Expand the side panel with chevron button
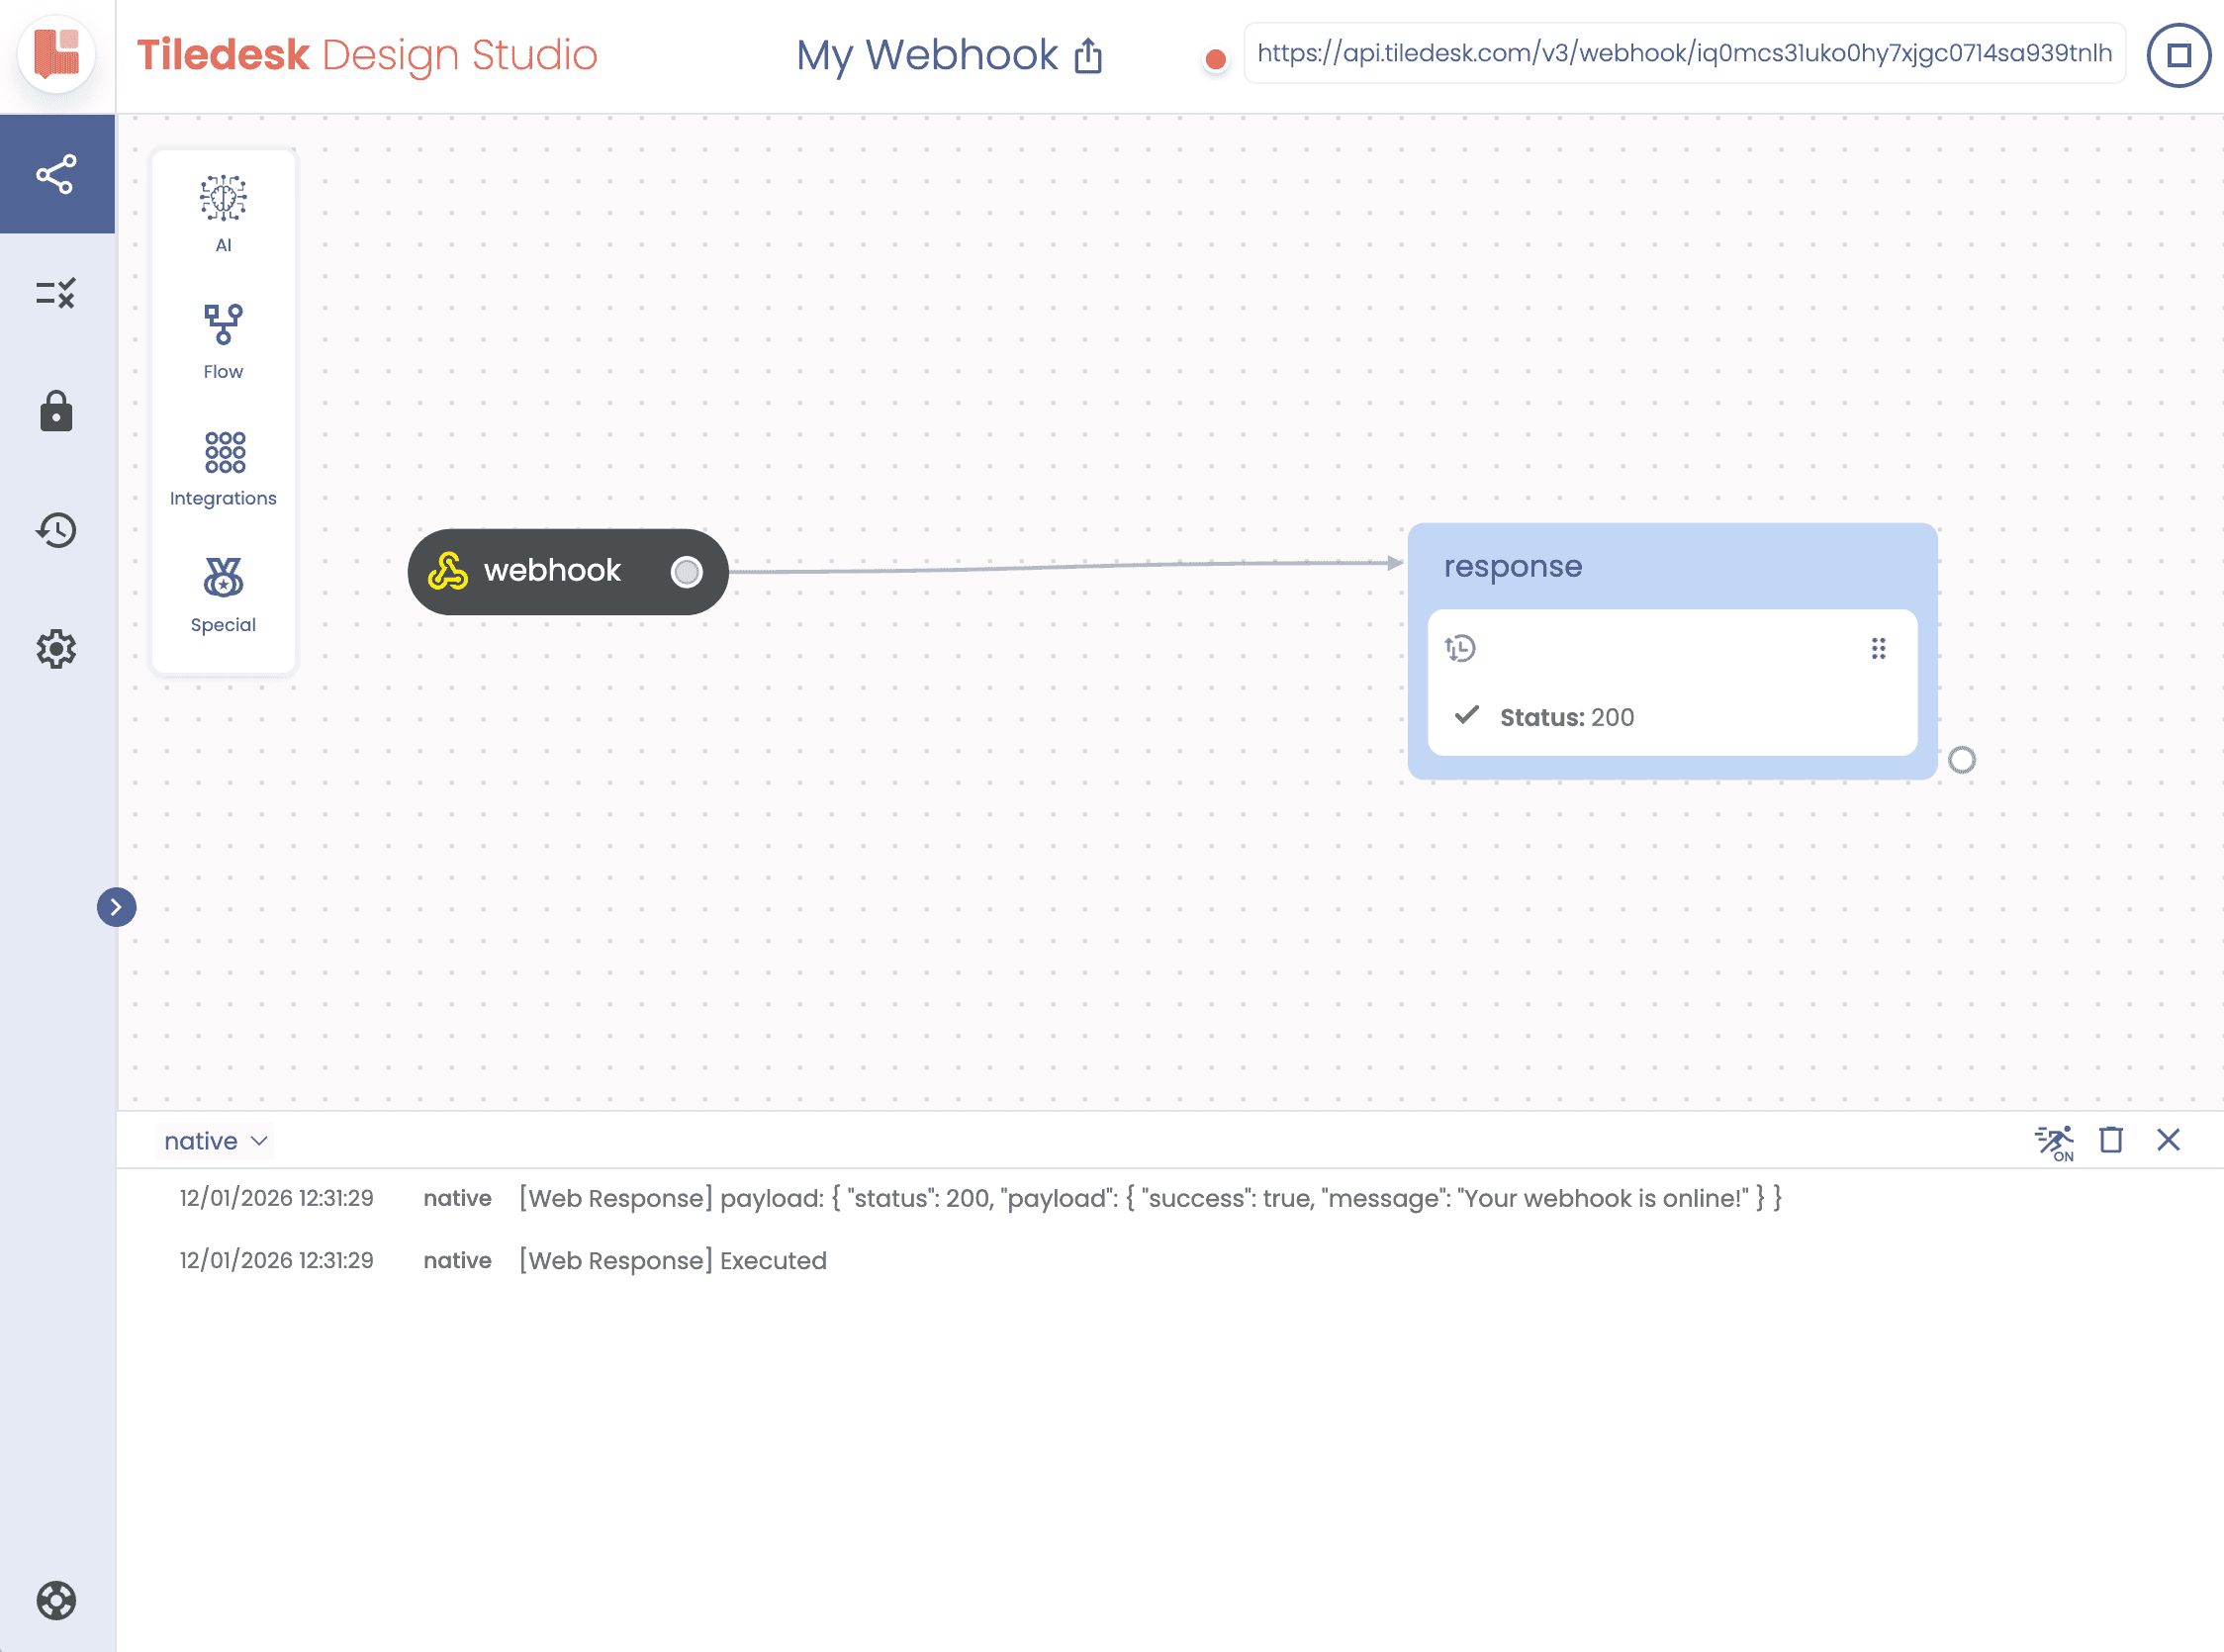 [116, 907]
